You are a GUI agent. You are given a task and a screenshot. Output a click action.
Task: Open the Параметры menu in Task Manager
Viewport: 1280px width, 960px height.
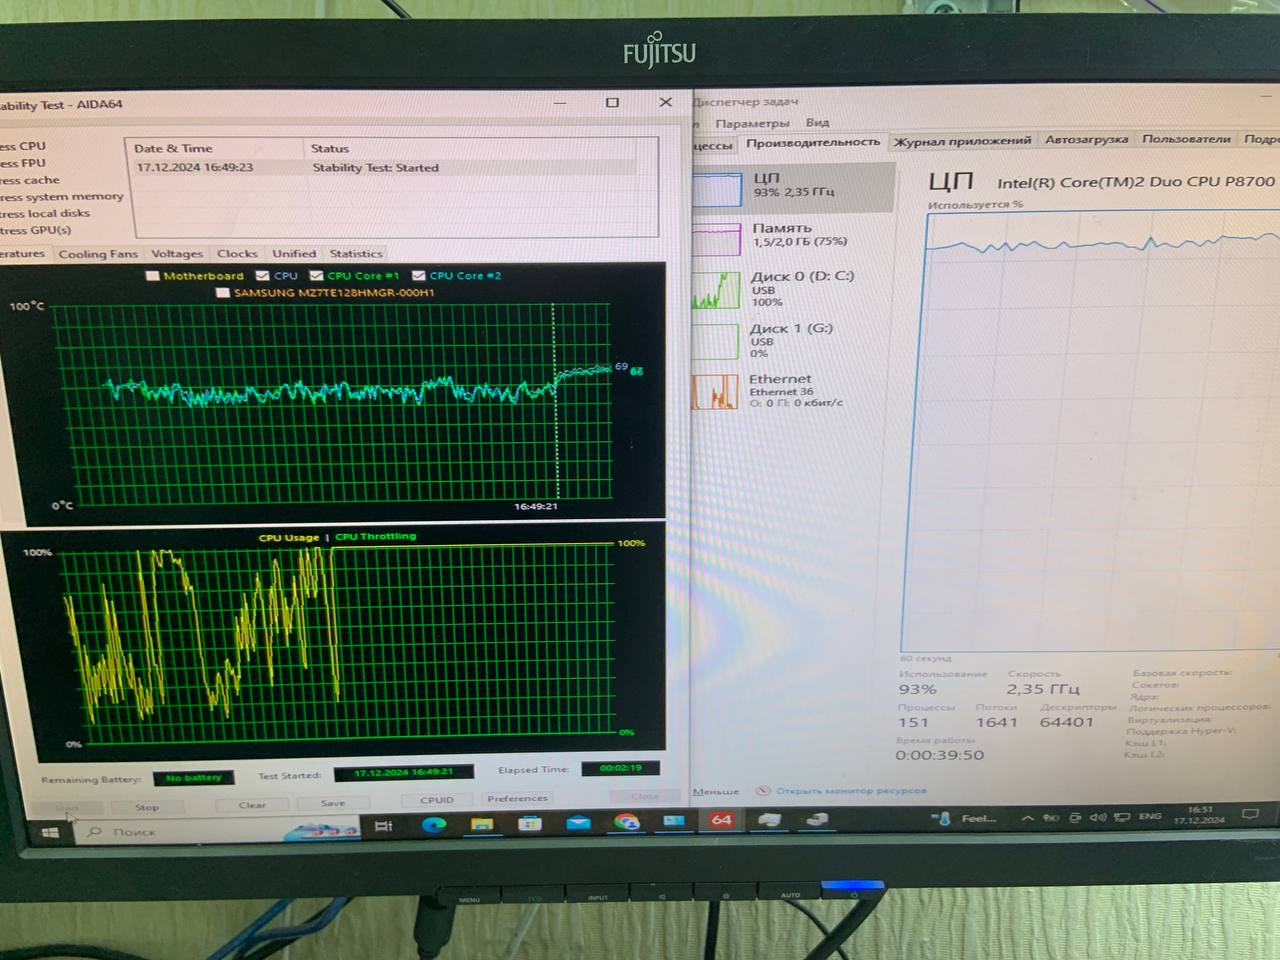[752, 123]
